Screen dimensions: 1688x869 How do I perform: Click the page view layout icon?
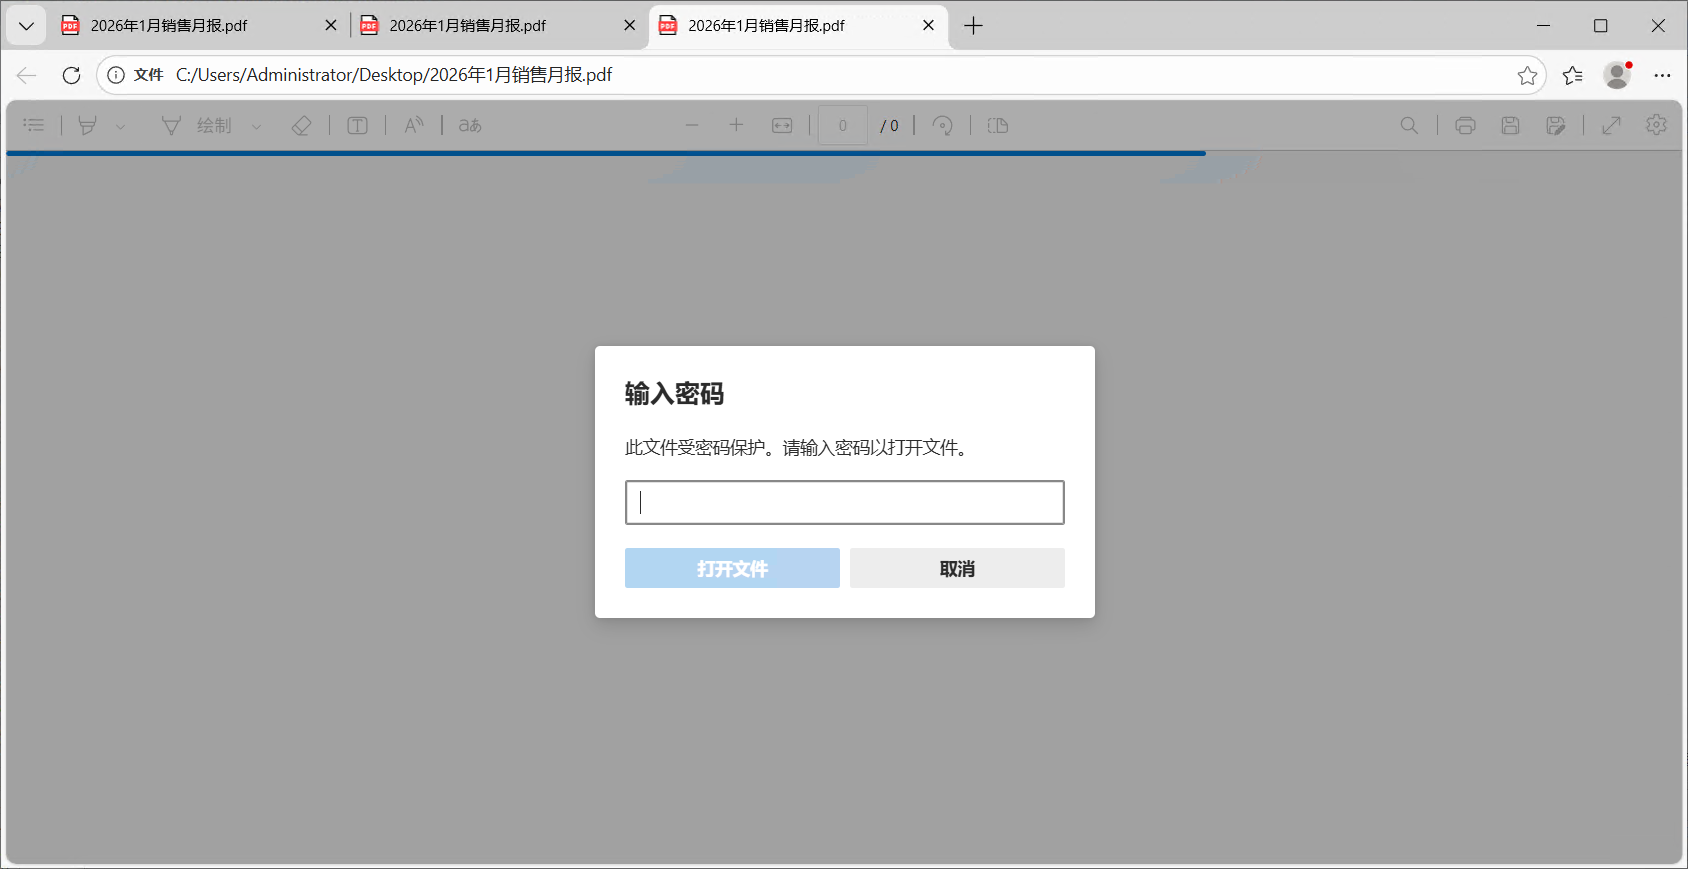coord(998,125)
